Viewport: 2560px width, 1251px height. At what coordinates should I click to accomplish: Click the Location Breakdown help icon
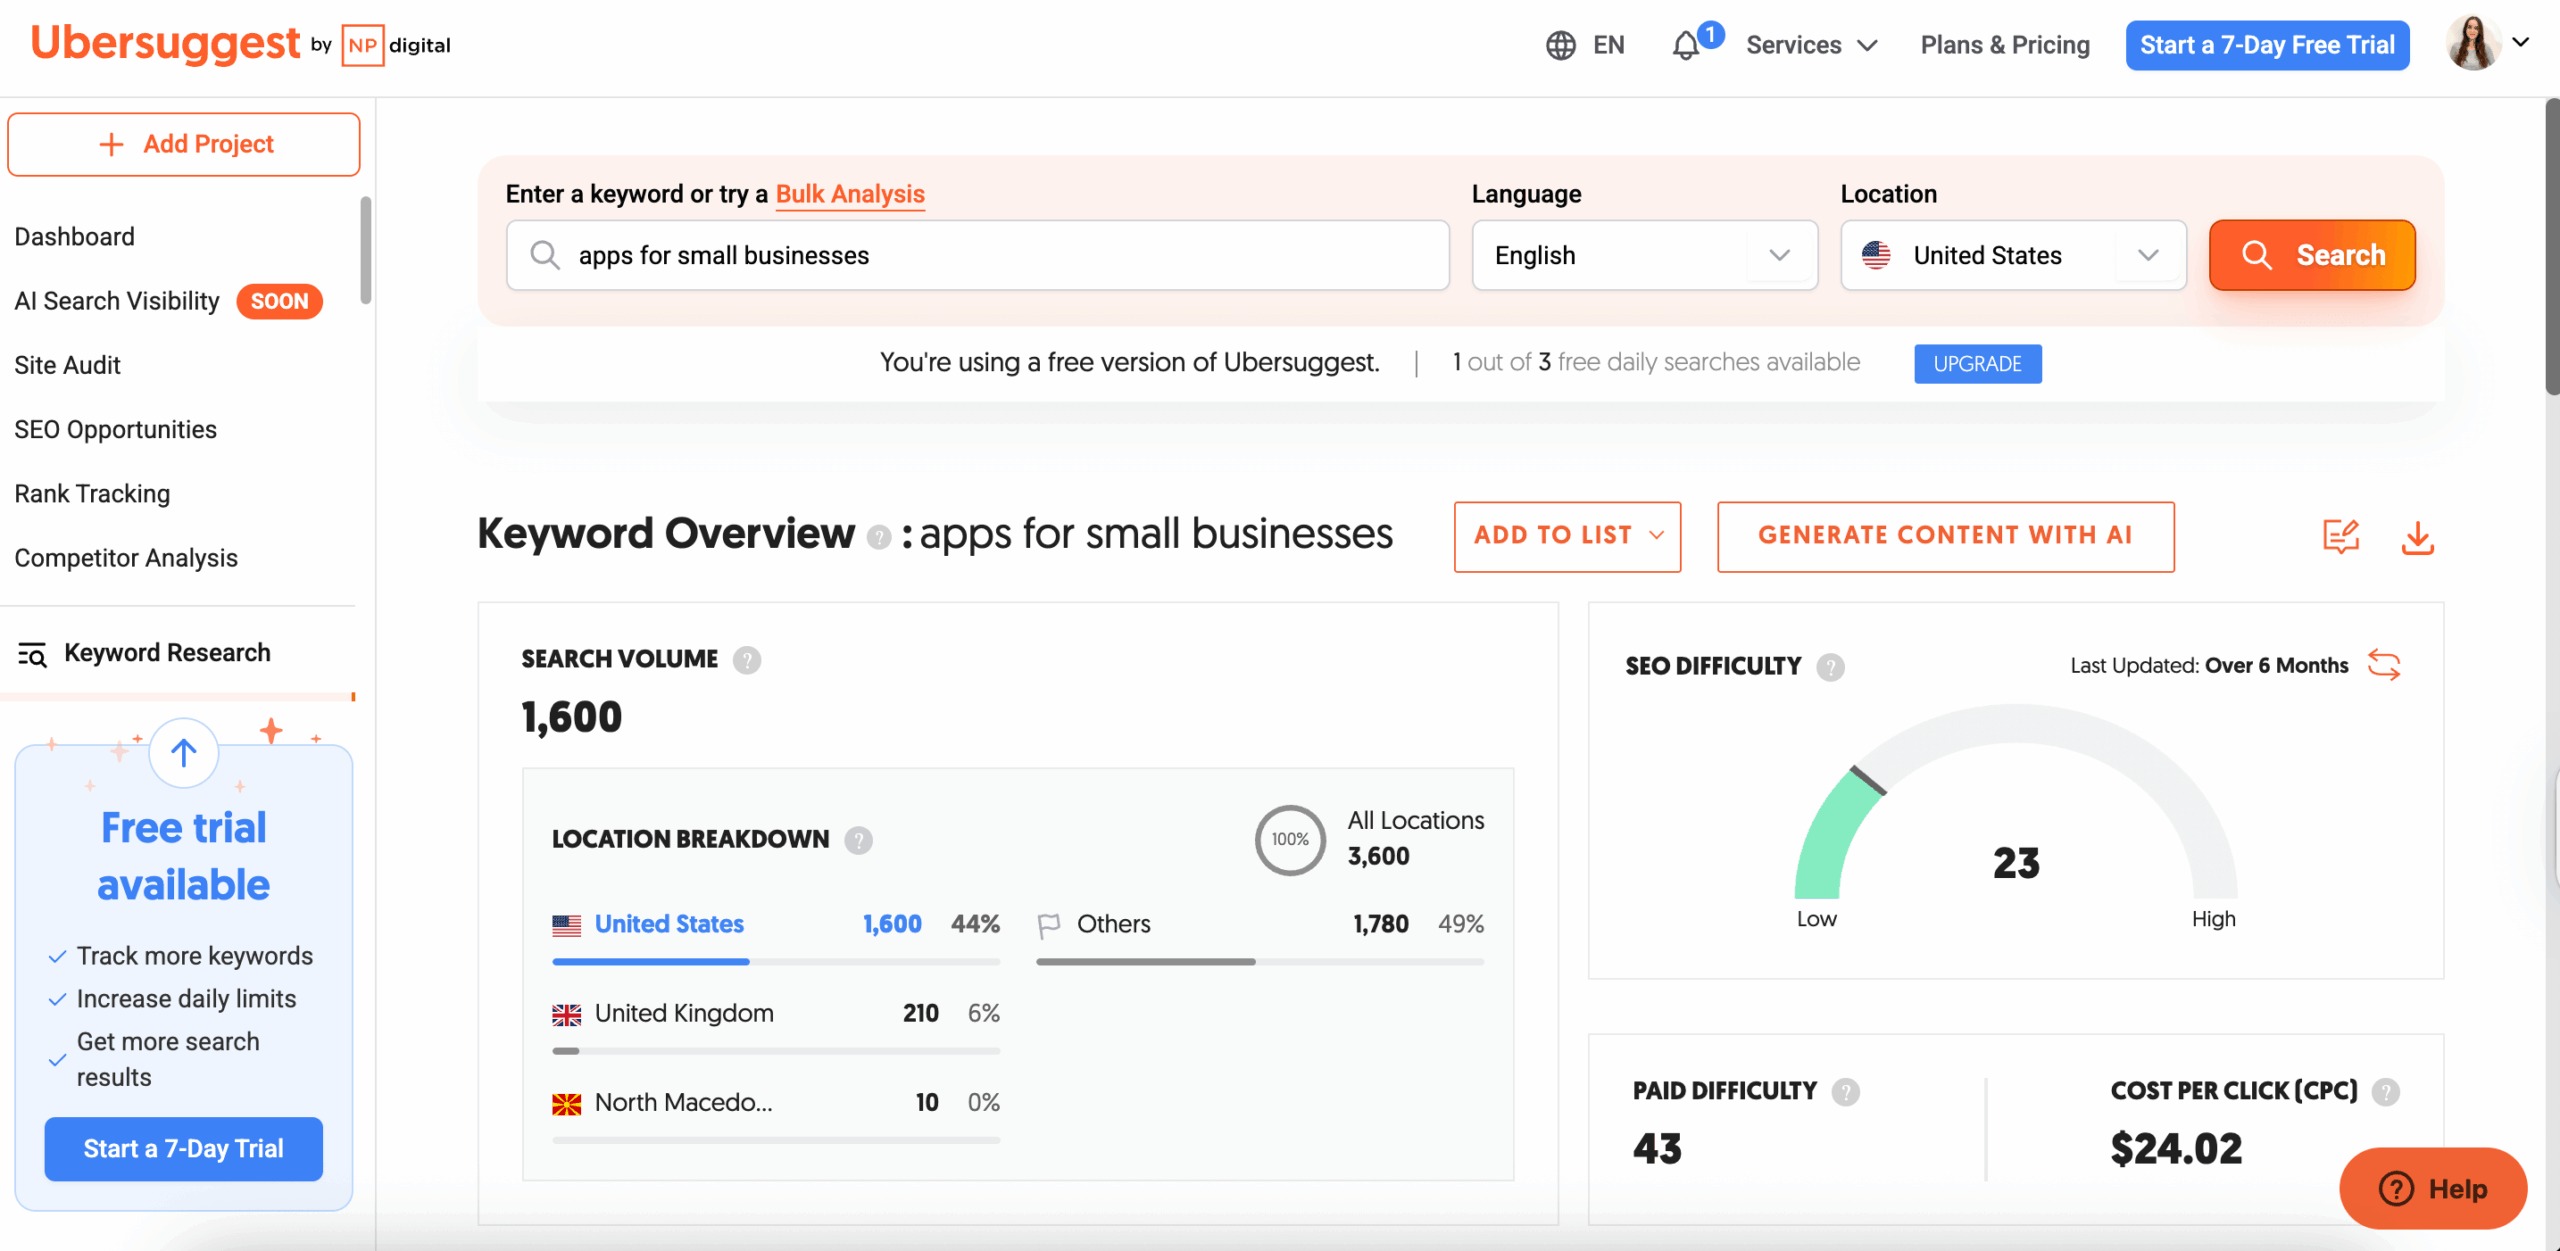(x=858, y=840)
